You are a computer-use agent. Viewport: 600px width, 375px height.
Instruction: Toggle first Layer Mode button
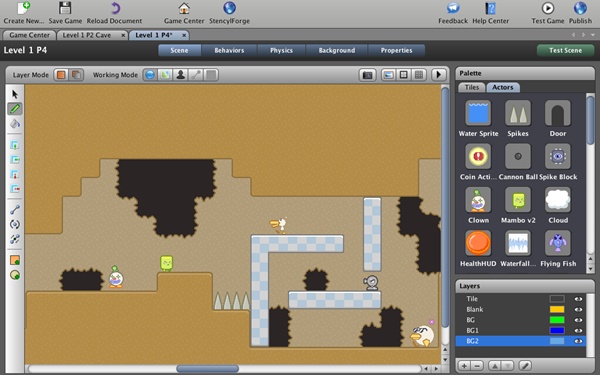61,75
